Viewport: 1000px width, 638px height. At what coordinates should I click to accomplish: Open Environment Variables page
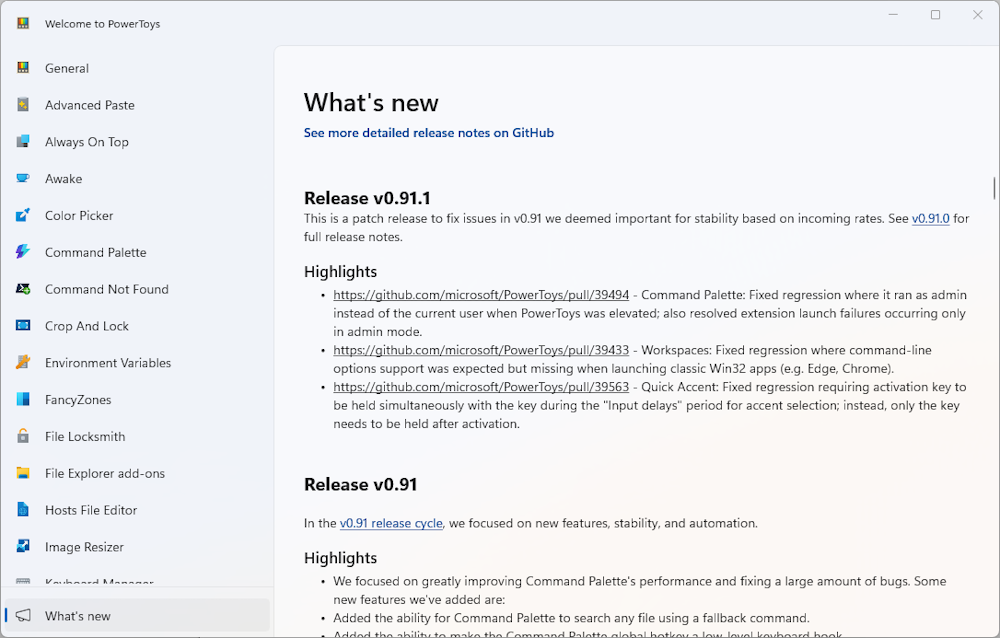pyautogui.click(x=137, y=363)
